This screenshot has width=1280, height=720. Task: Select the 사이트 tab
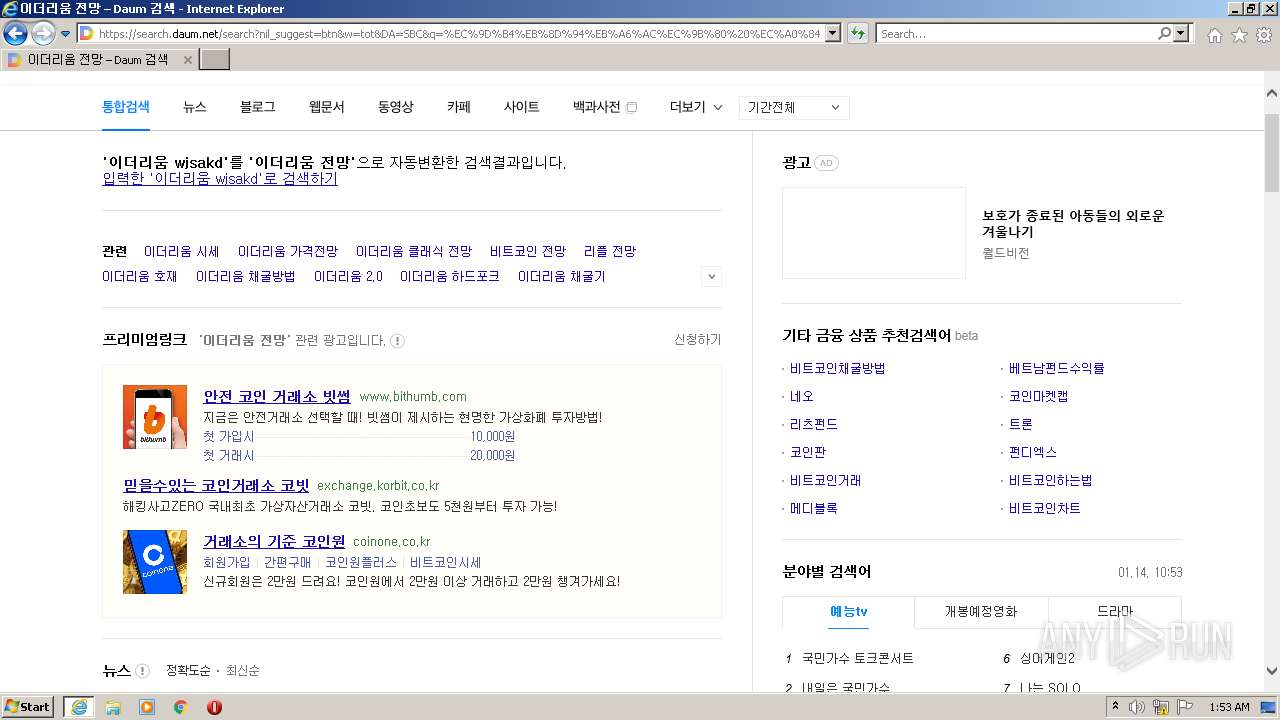click(x=521, y=107)
